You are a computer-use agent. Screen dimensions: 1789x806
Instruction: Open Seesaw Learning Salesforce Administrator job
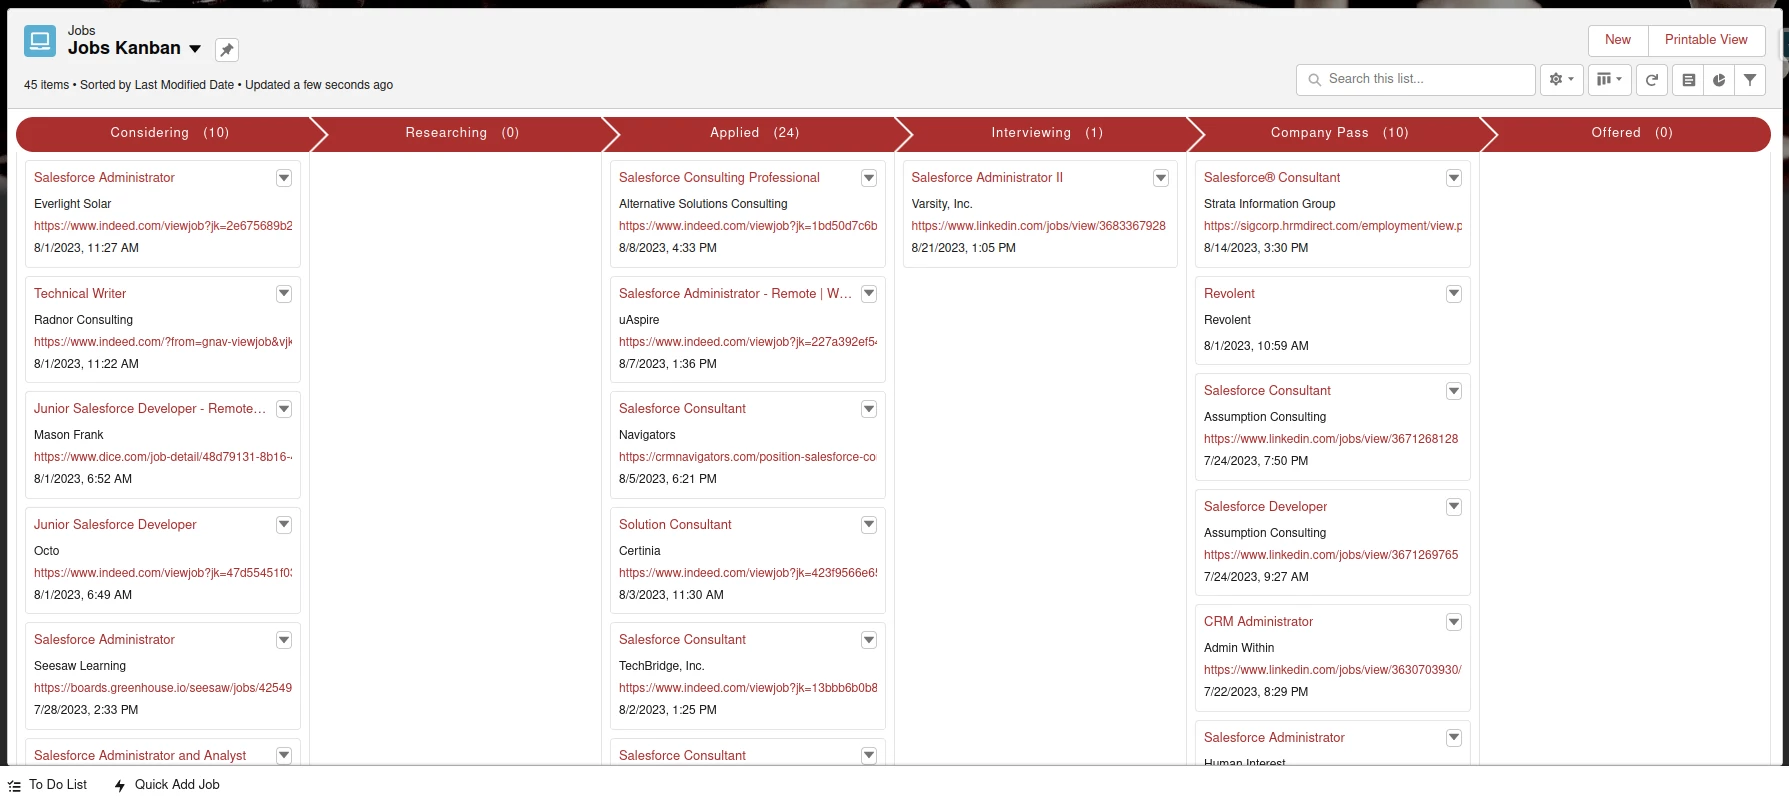[104, 640]
